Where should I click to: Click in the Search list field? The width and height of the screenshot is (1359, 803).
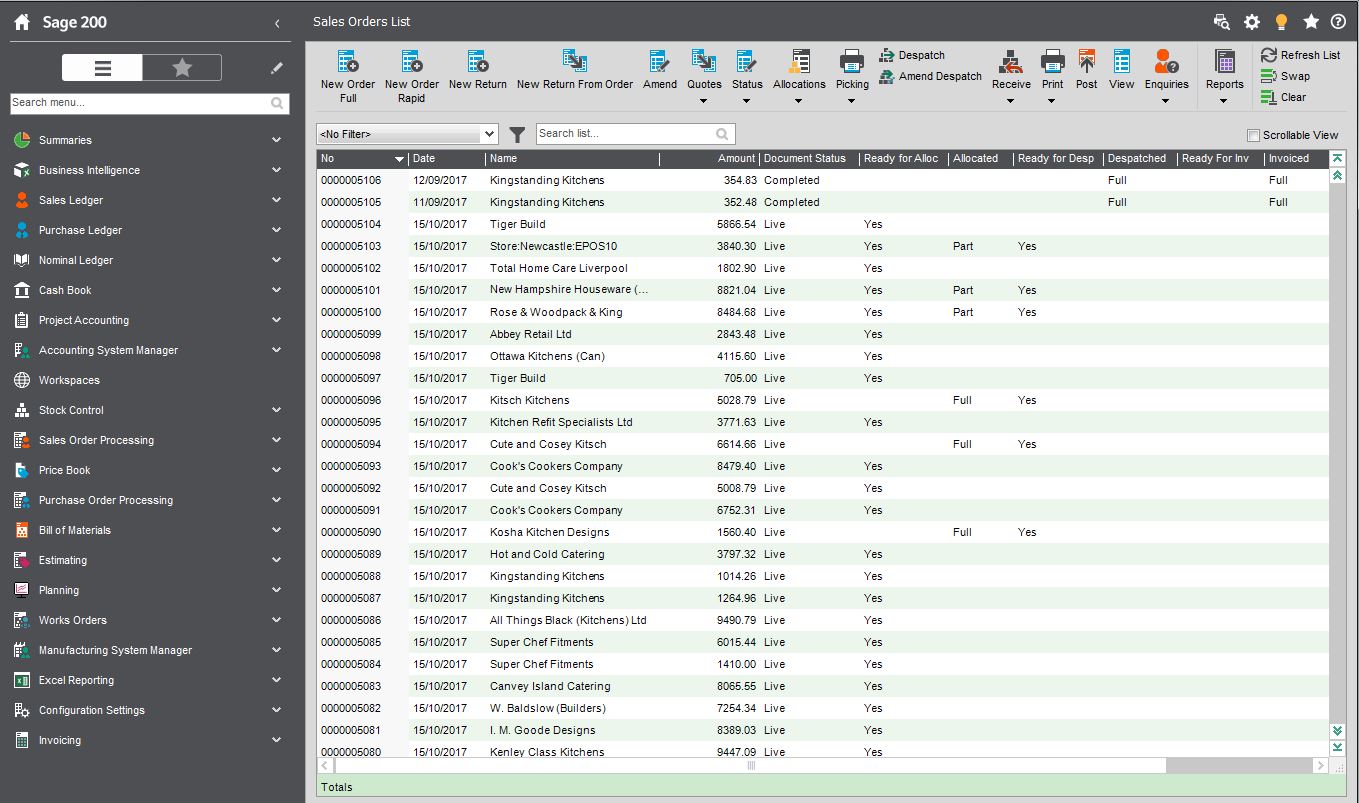[x=635, y=134]
